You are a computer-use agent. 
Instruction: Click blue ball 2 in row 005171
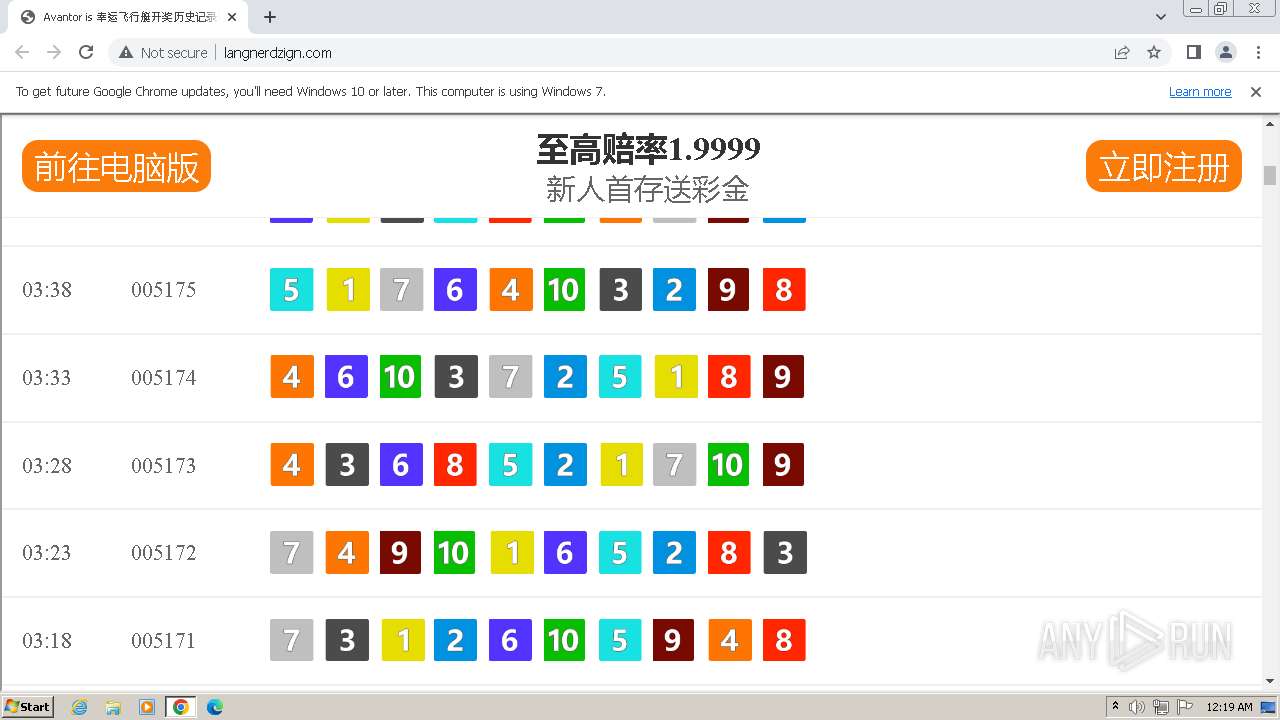(455, 640)
